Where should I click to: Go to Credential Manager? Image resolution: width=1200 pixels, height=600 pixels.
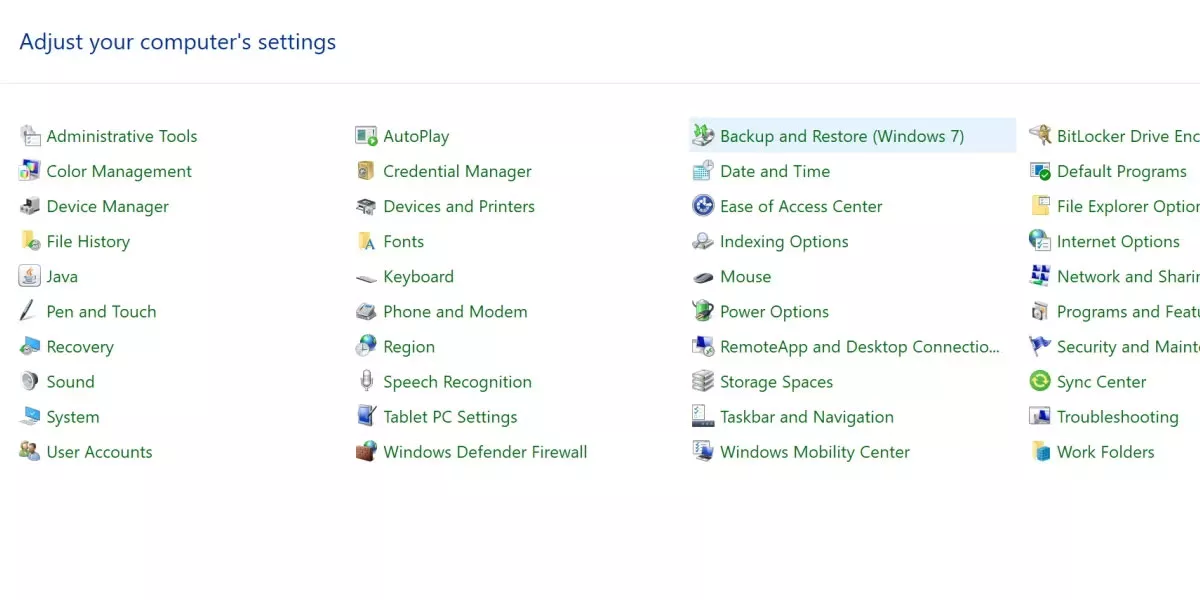click(458, 171)
